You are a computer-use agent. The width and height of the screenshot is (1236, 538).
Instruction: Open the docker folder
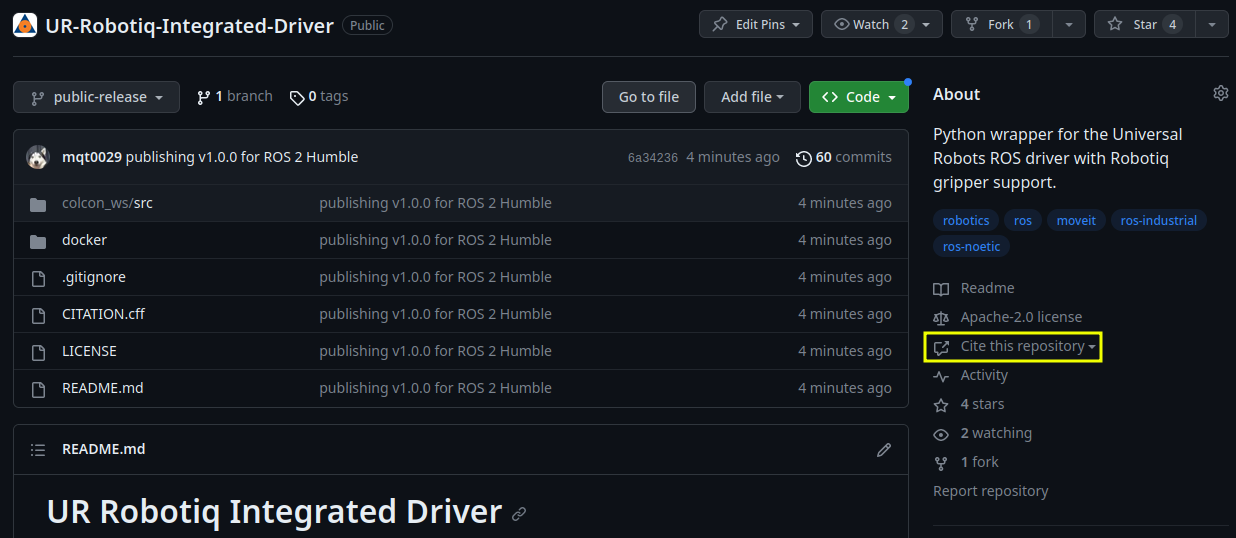click(84, 240)
